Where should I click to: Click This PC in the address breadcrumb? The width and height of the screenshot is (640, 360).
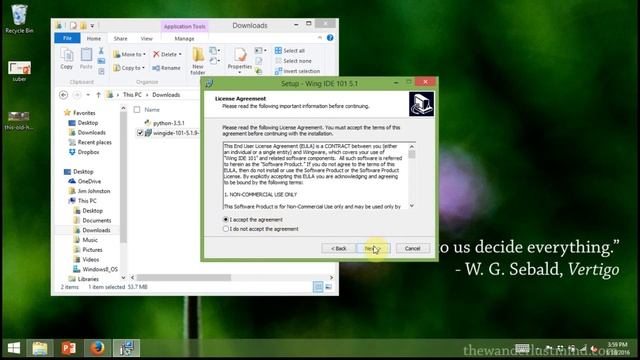[x=132, y=95]
